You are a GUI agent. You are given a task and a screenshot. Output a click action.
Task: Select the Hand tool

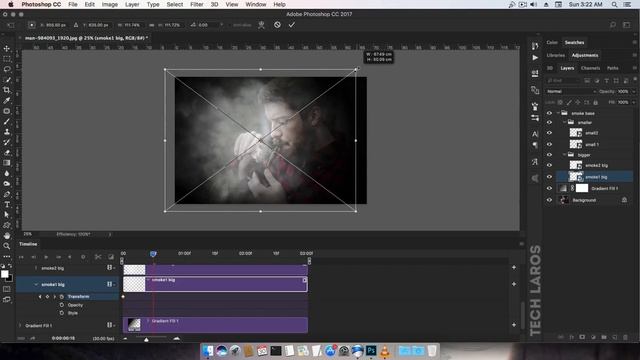click(7, 236)
